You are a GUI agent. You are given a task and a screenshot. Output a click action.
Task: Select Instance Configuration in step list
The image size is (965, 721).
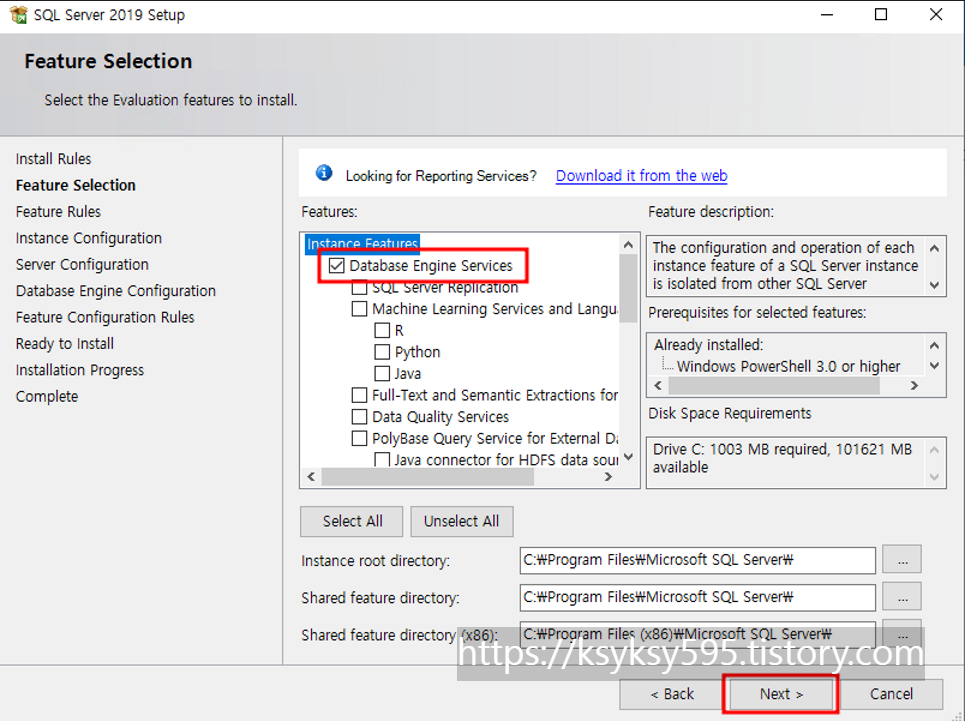point(89,238)
